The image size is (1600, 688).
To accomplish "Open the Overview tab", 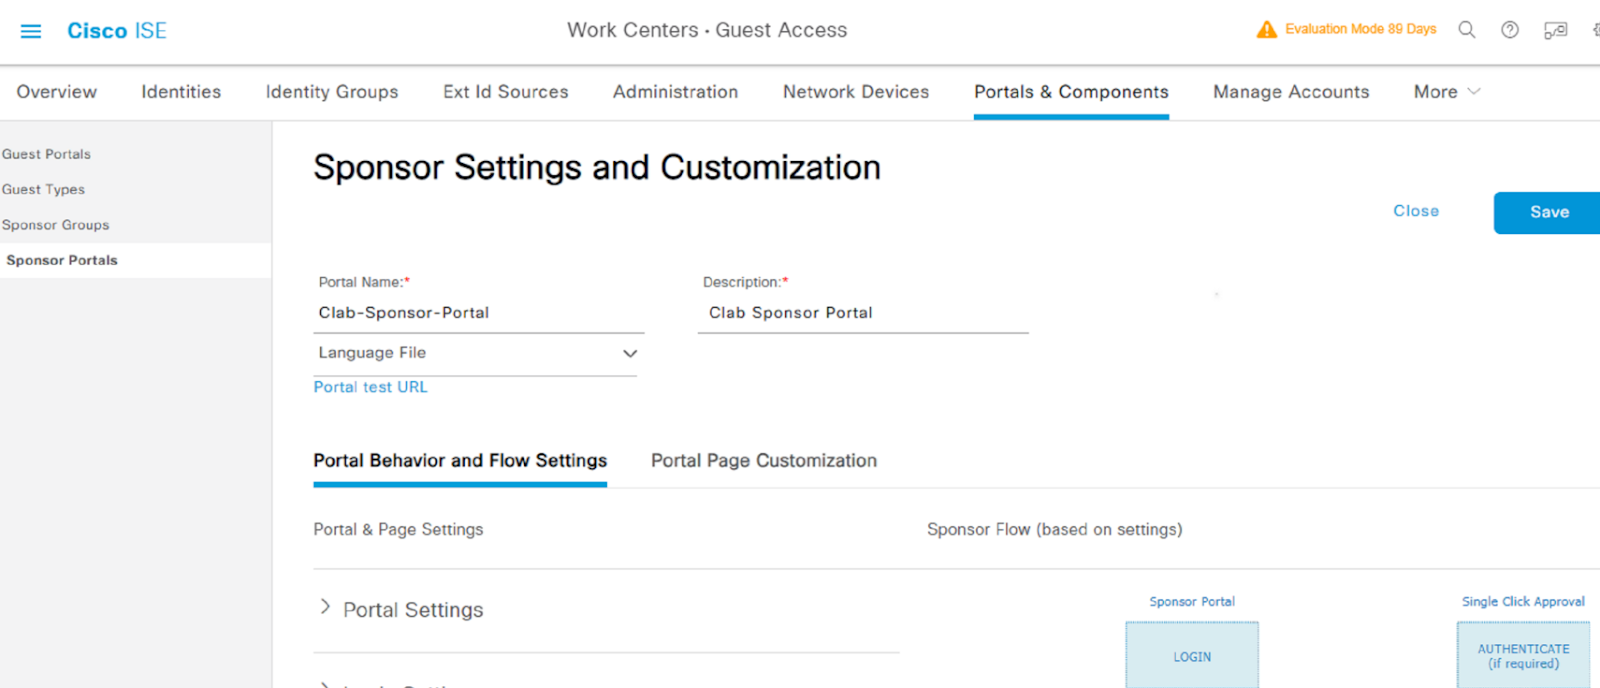I will point(57,92).
